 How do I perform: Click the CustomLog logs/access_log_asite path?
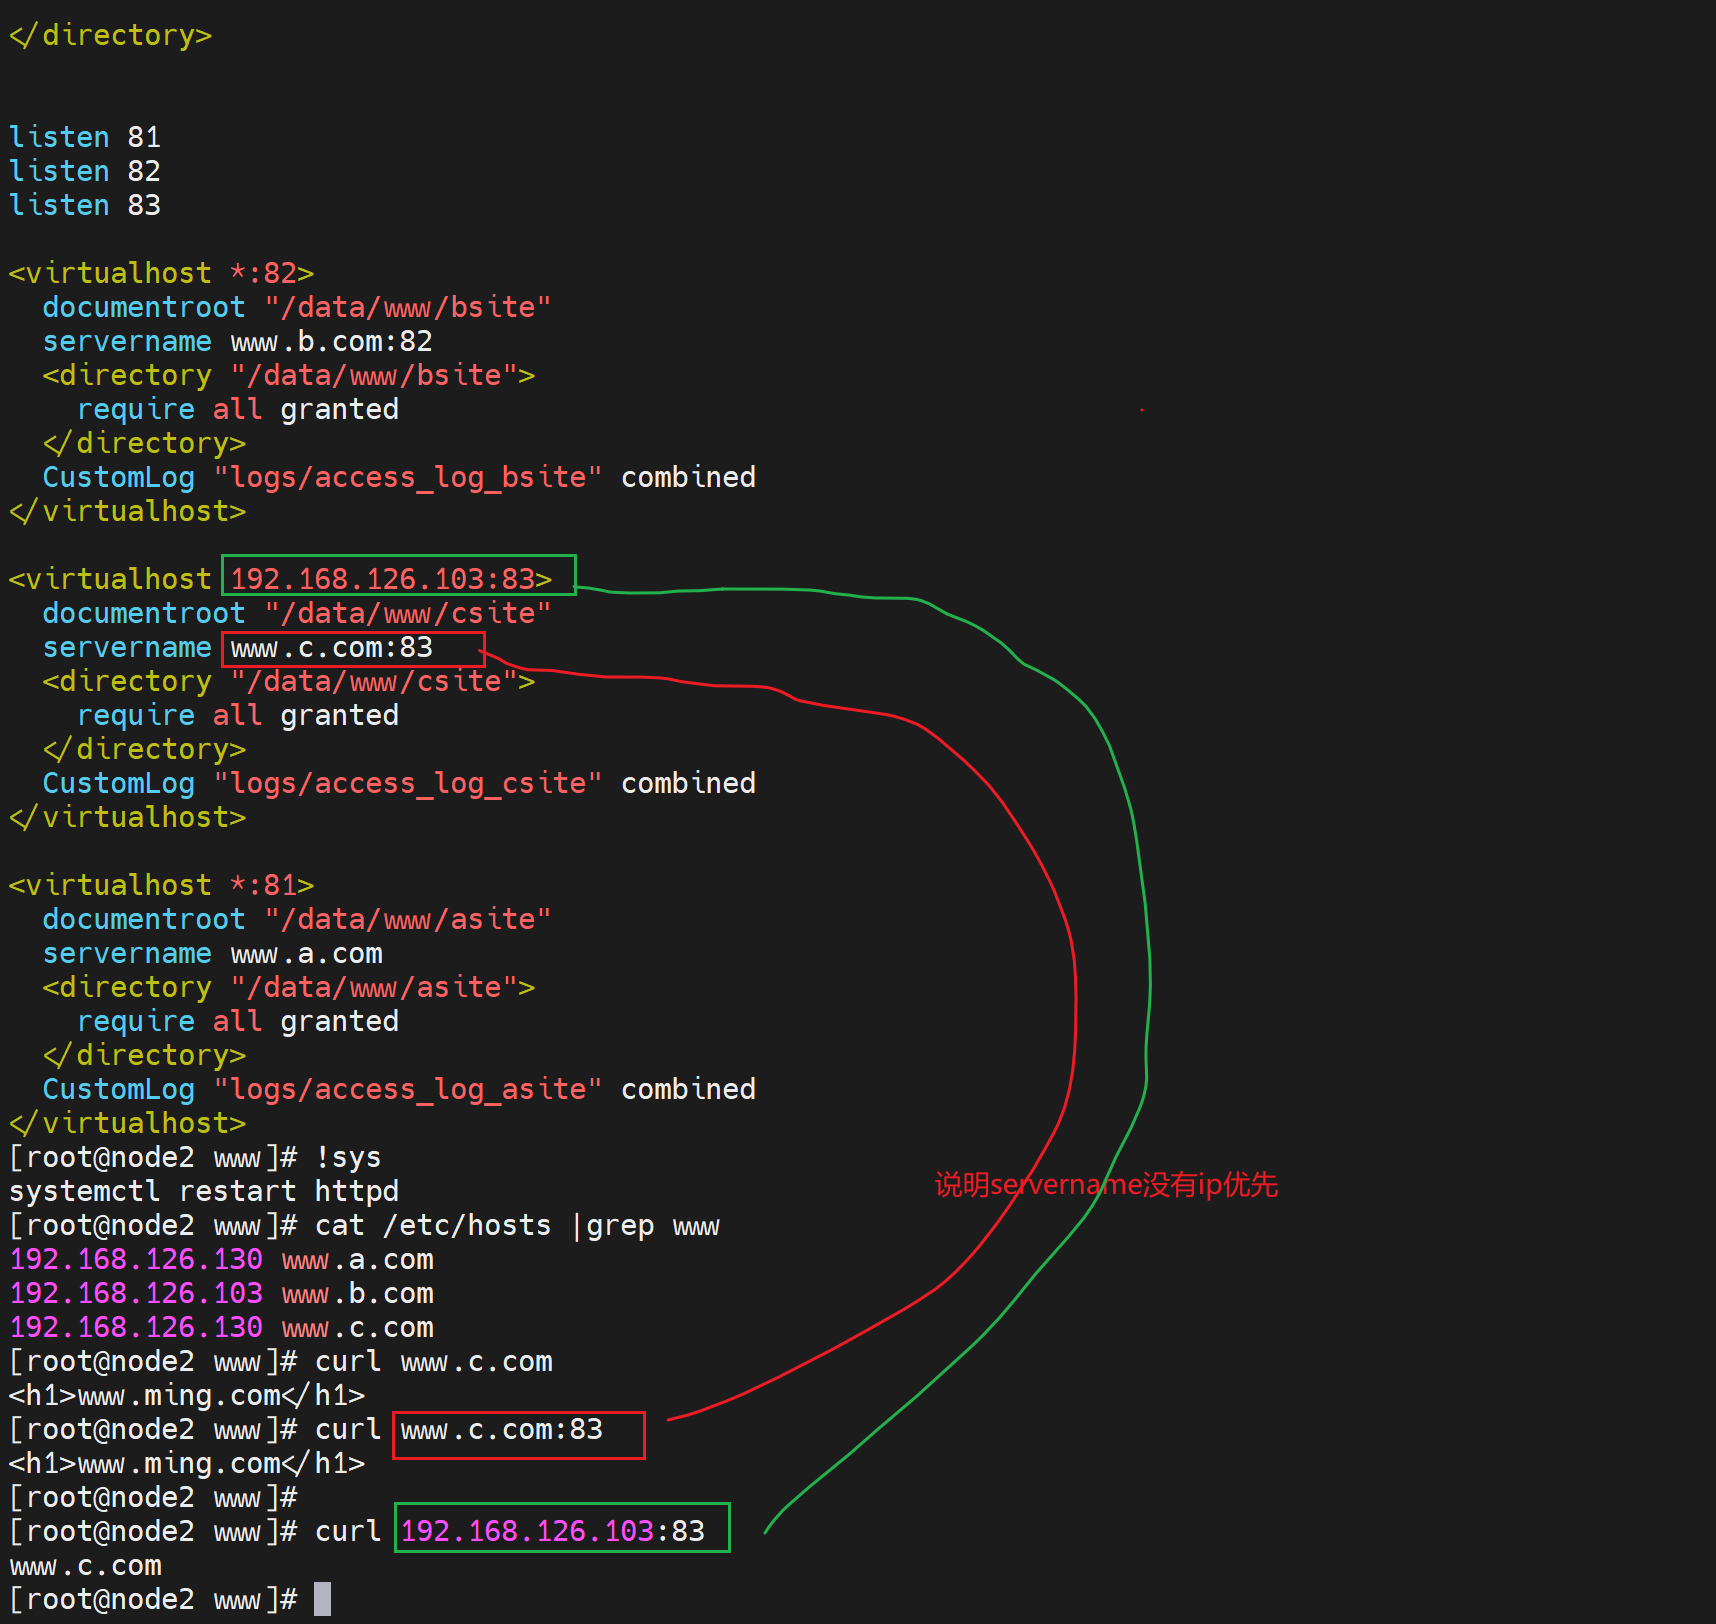tap(408, 1089)
